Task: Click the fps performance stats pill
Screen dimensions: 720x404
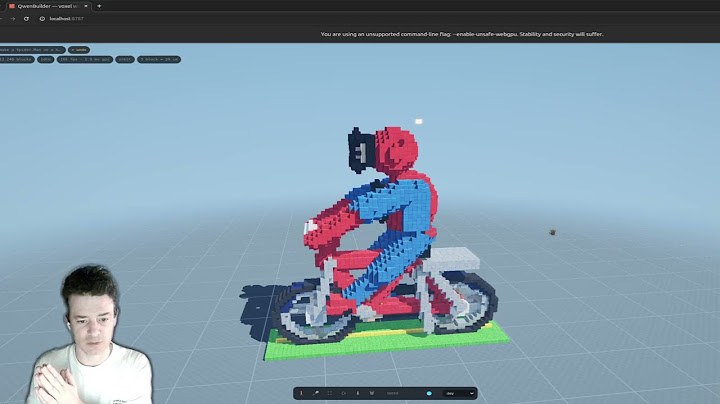Action: click(85, 59)
